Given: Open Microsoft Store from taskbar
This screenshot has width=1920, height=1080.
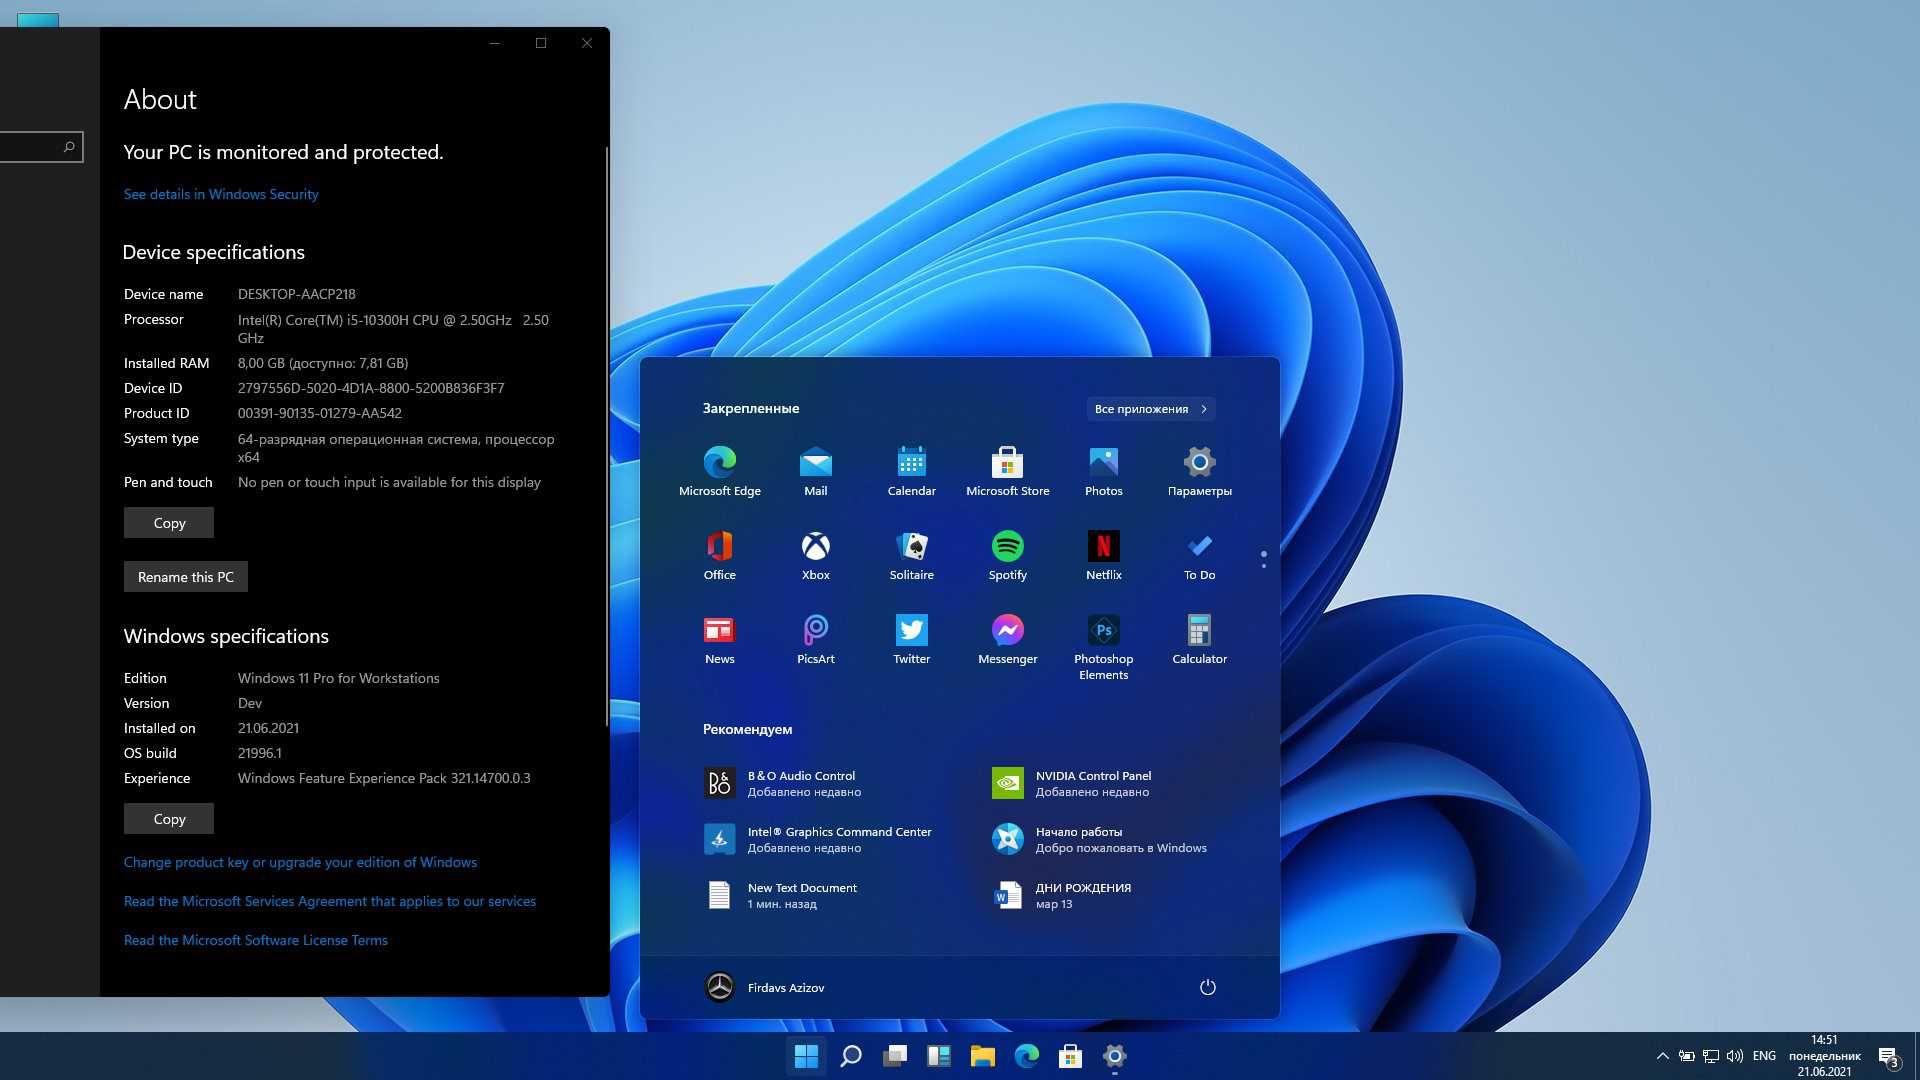Looking at the screenshot, I should point(1071,1056).
